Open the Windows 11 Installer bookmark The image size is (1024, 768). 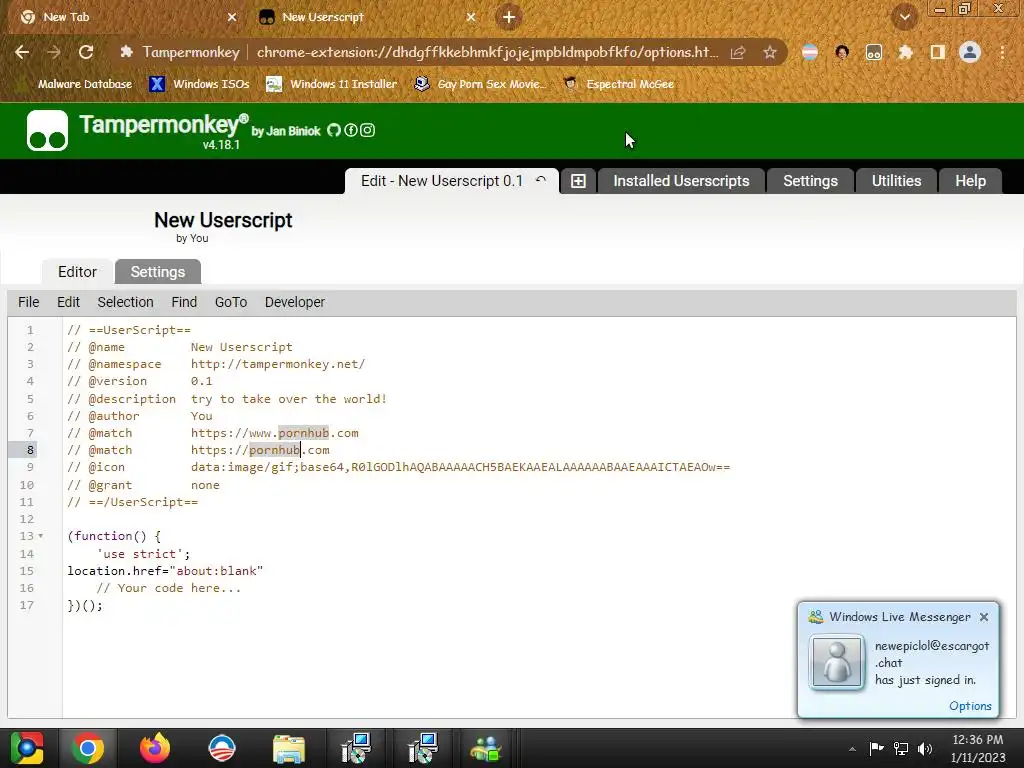(x=332, y=84)
